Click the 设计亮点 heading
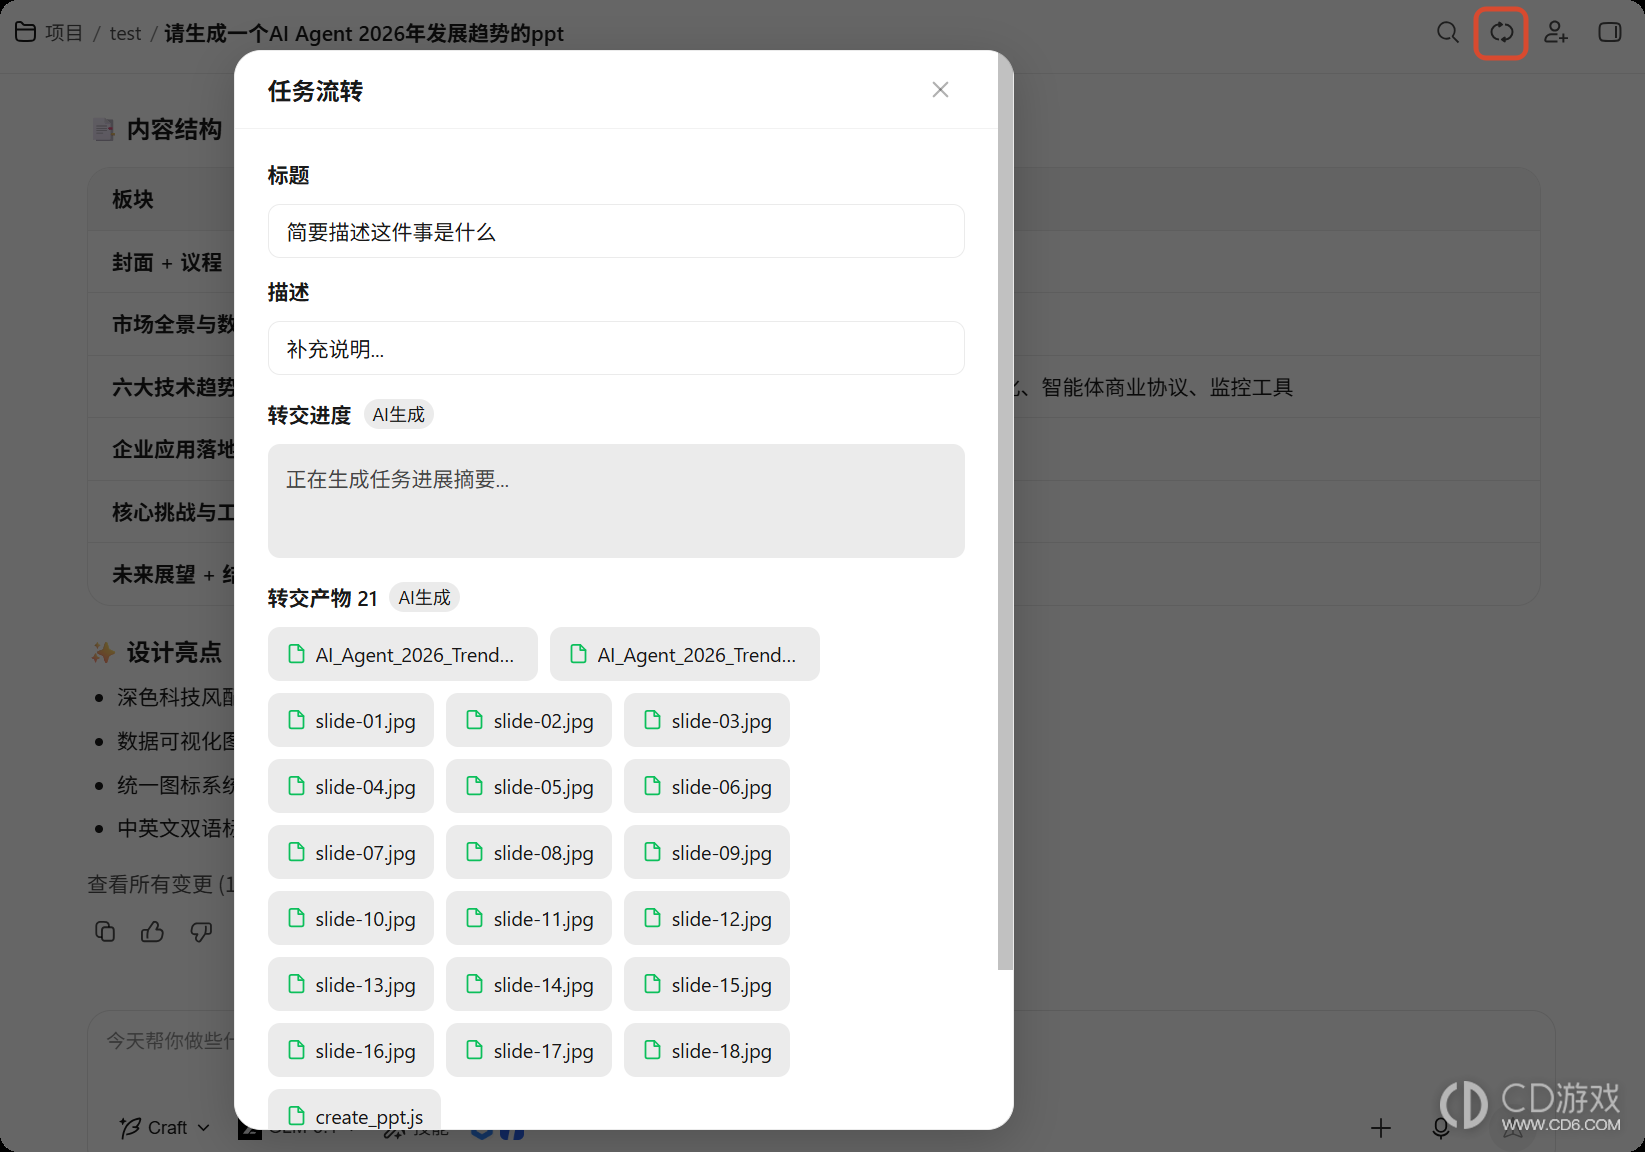 (x=174, y=653)
